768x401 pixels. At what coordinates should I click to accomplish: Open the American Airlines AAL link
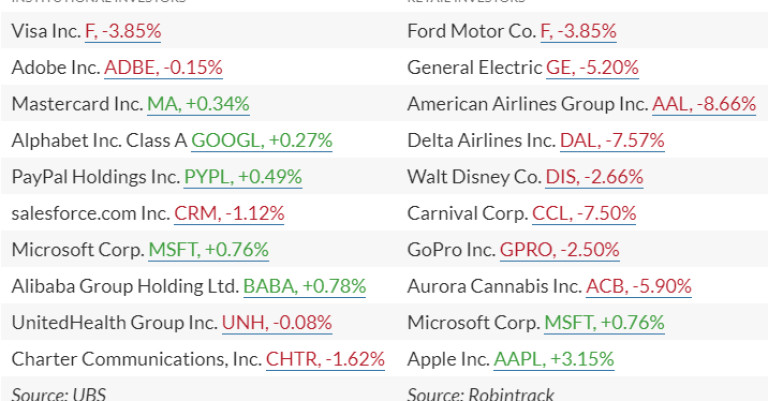(x=699, y=104)
